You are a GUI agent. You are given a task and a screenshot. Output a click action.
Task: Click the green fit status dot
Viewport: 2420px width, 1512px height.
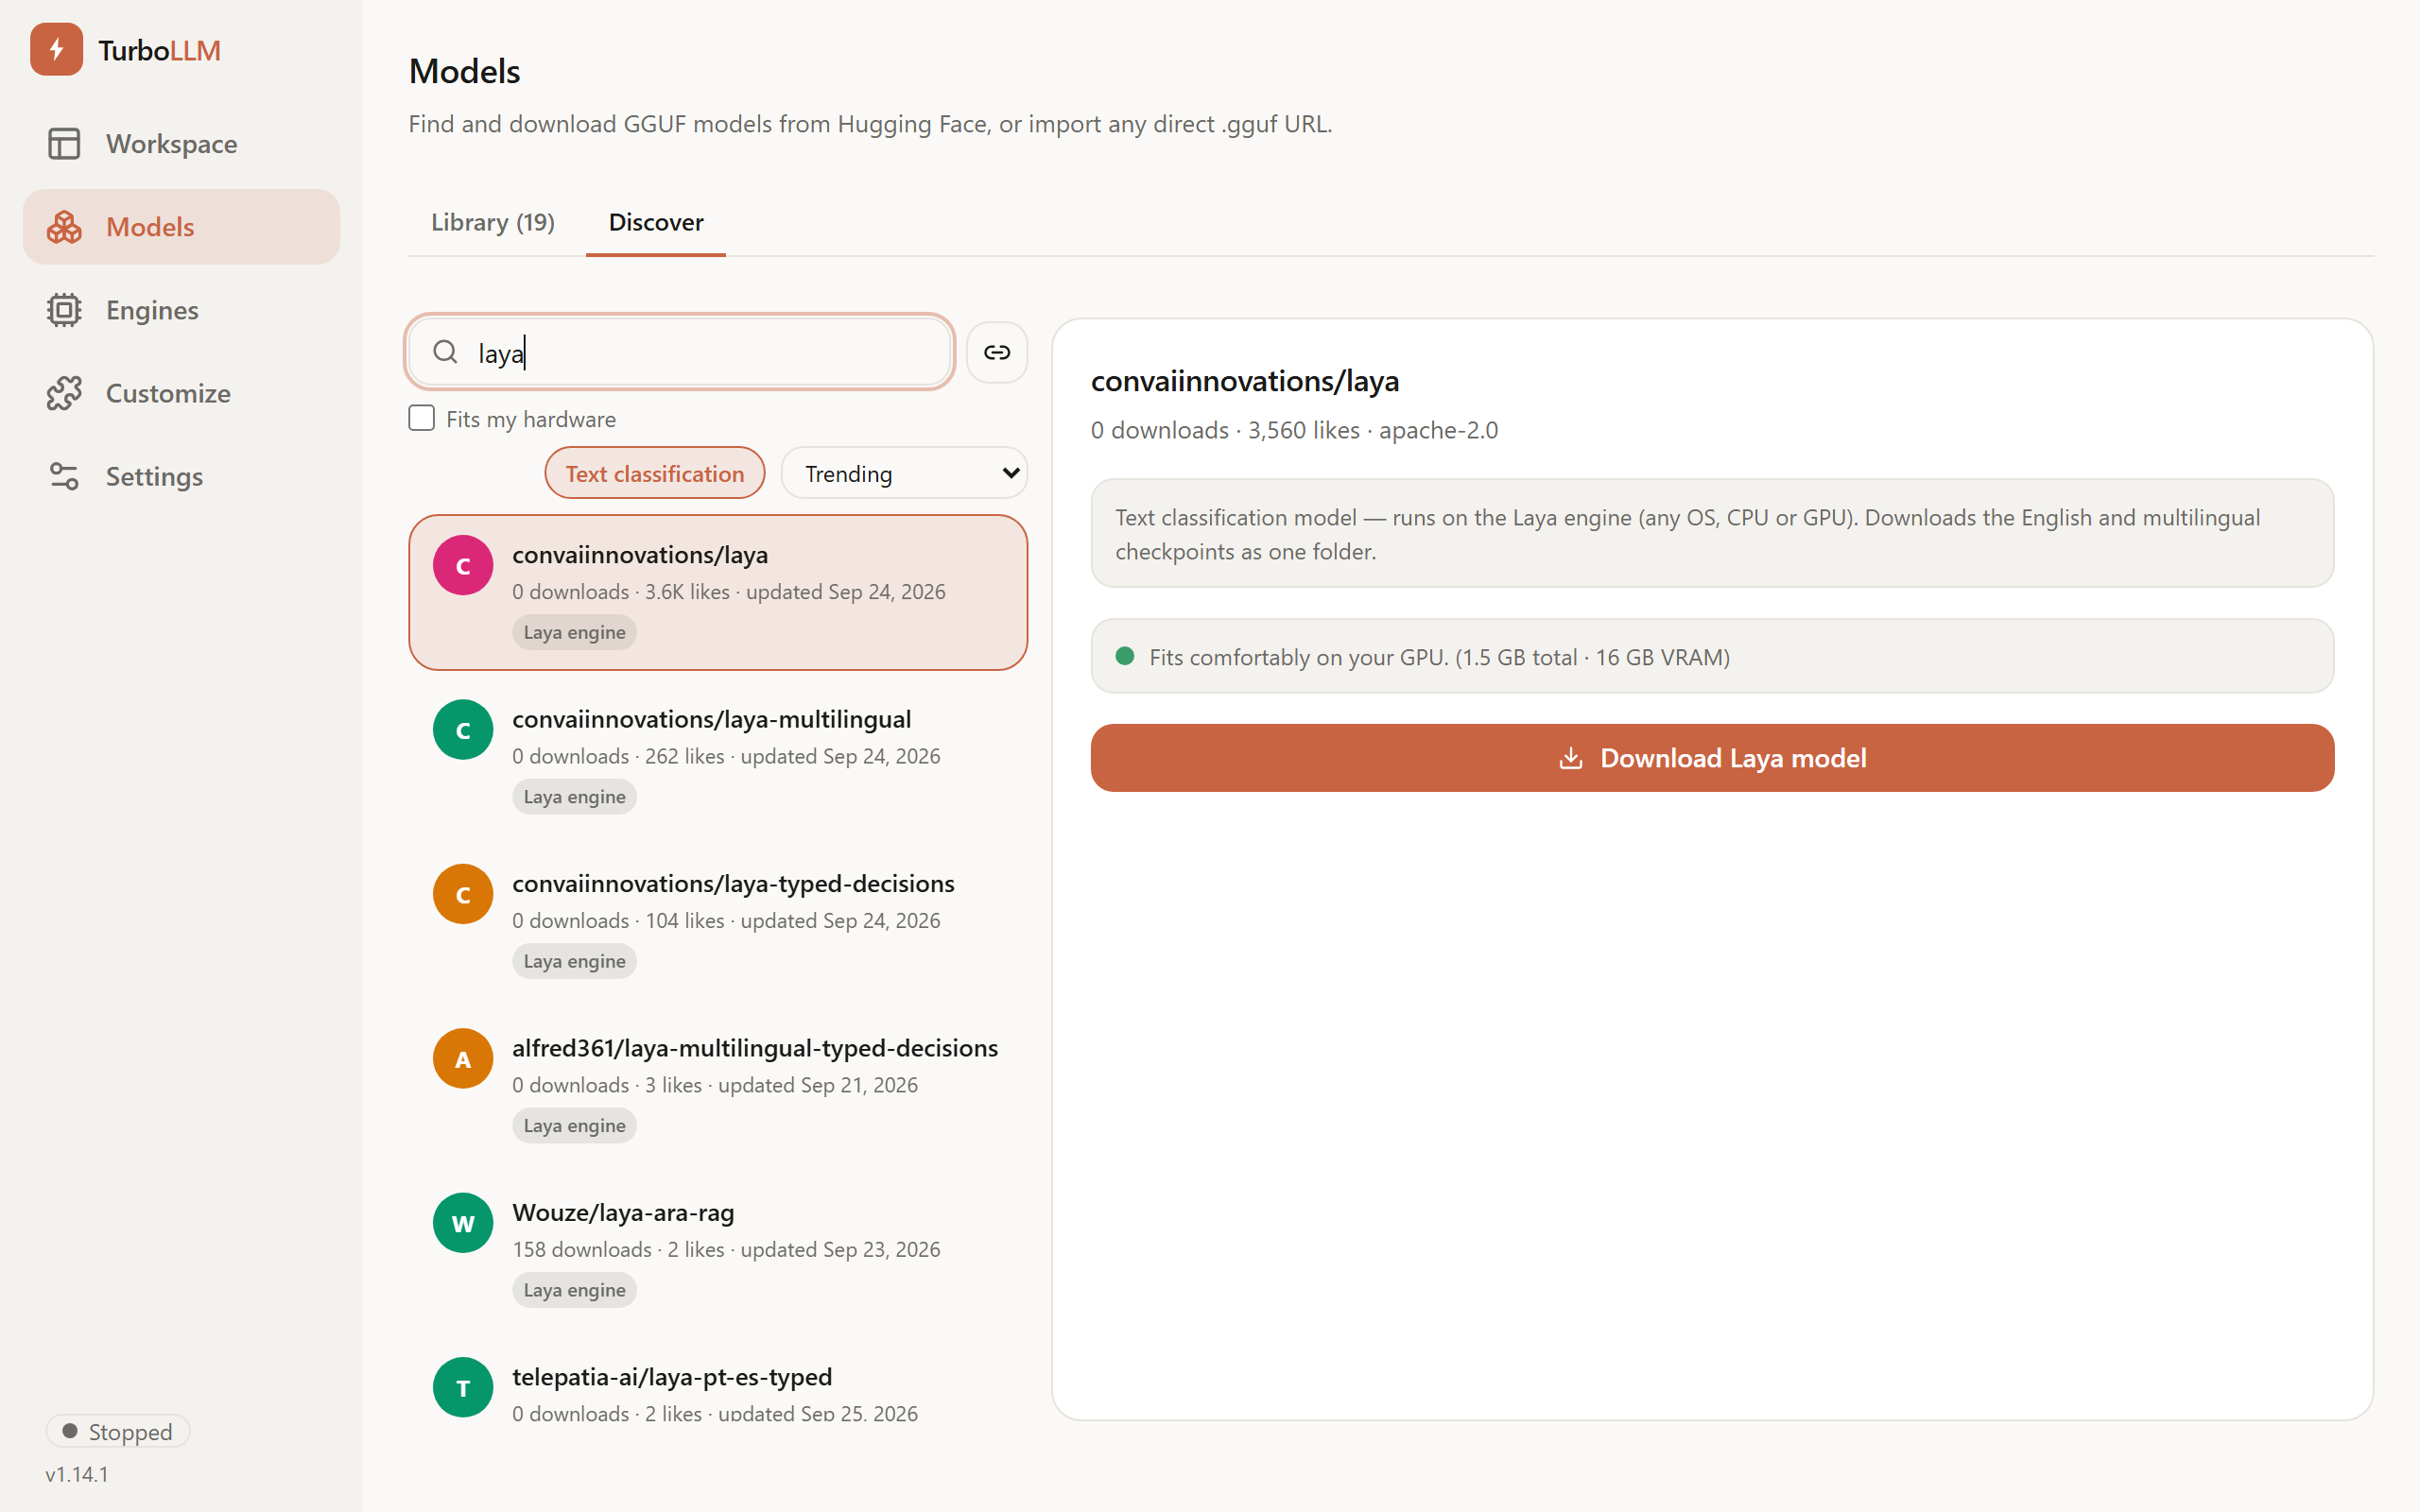click(x=1125, y=656)
